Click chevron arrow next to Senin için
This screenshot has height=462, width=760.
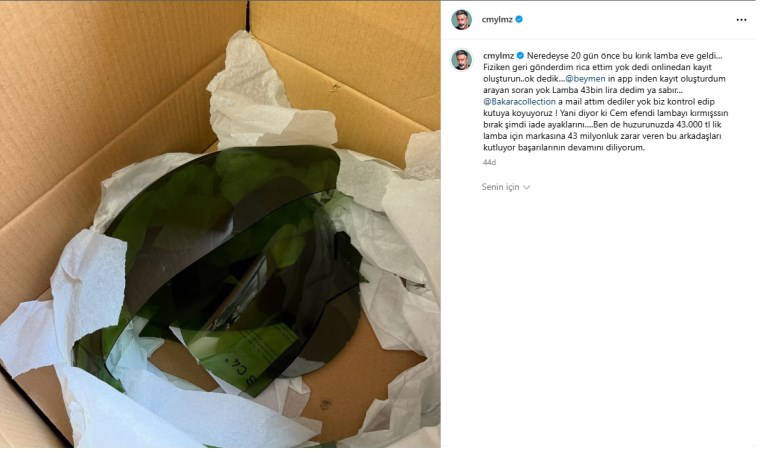[x=526, y=187]
